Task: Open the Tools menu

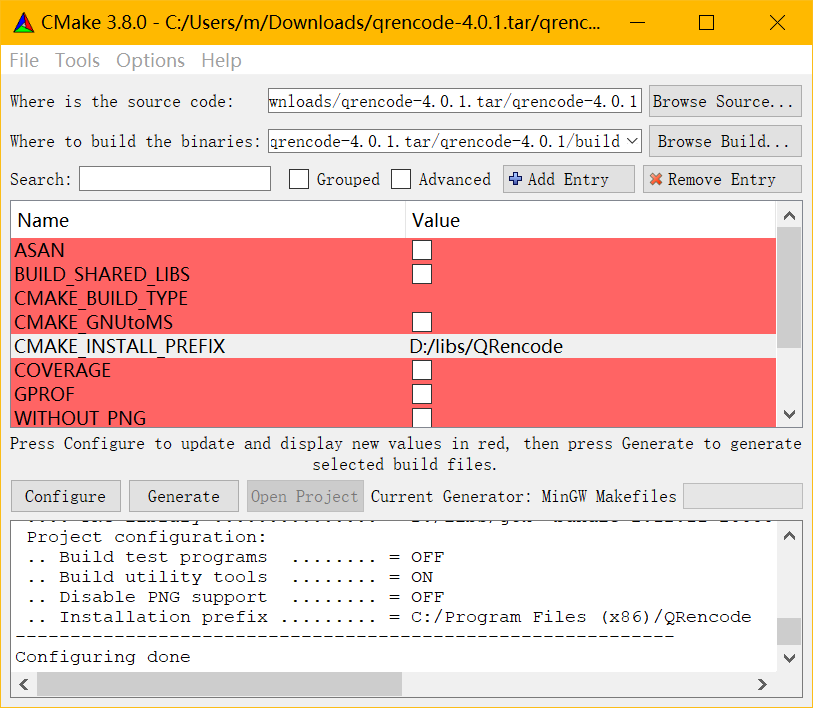Action: tap(77, 61)
